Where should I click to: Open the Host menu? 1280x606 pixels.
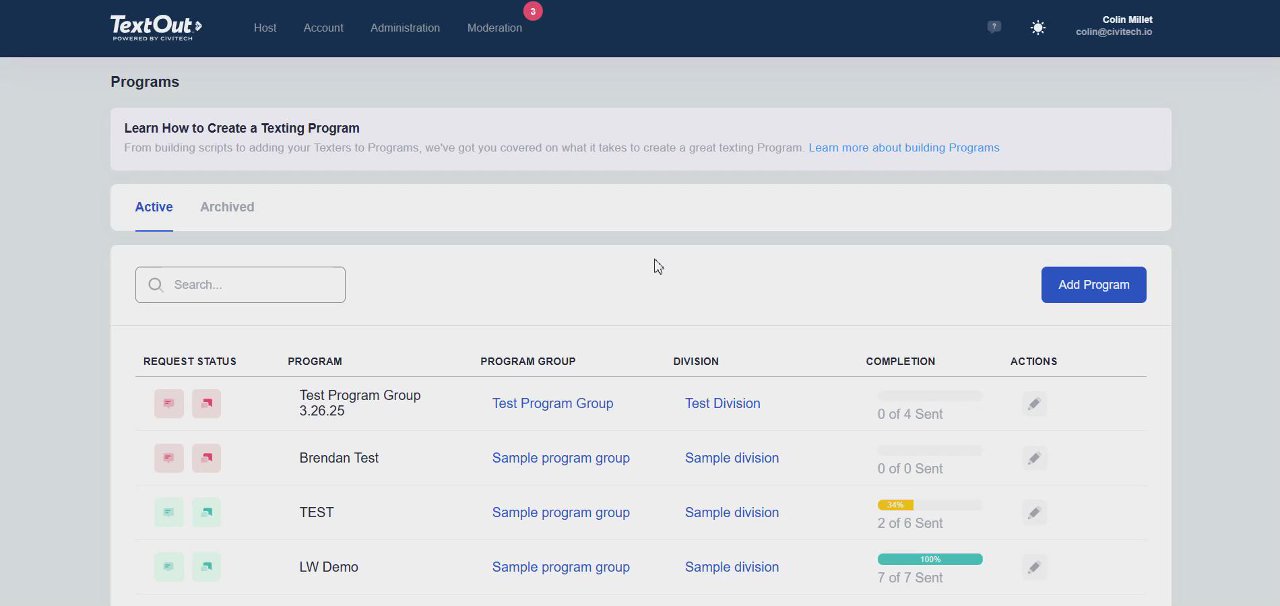point(265,28)
